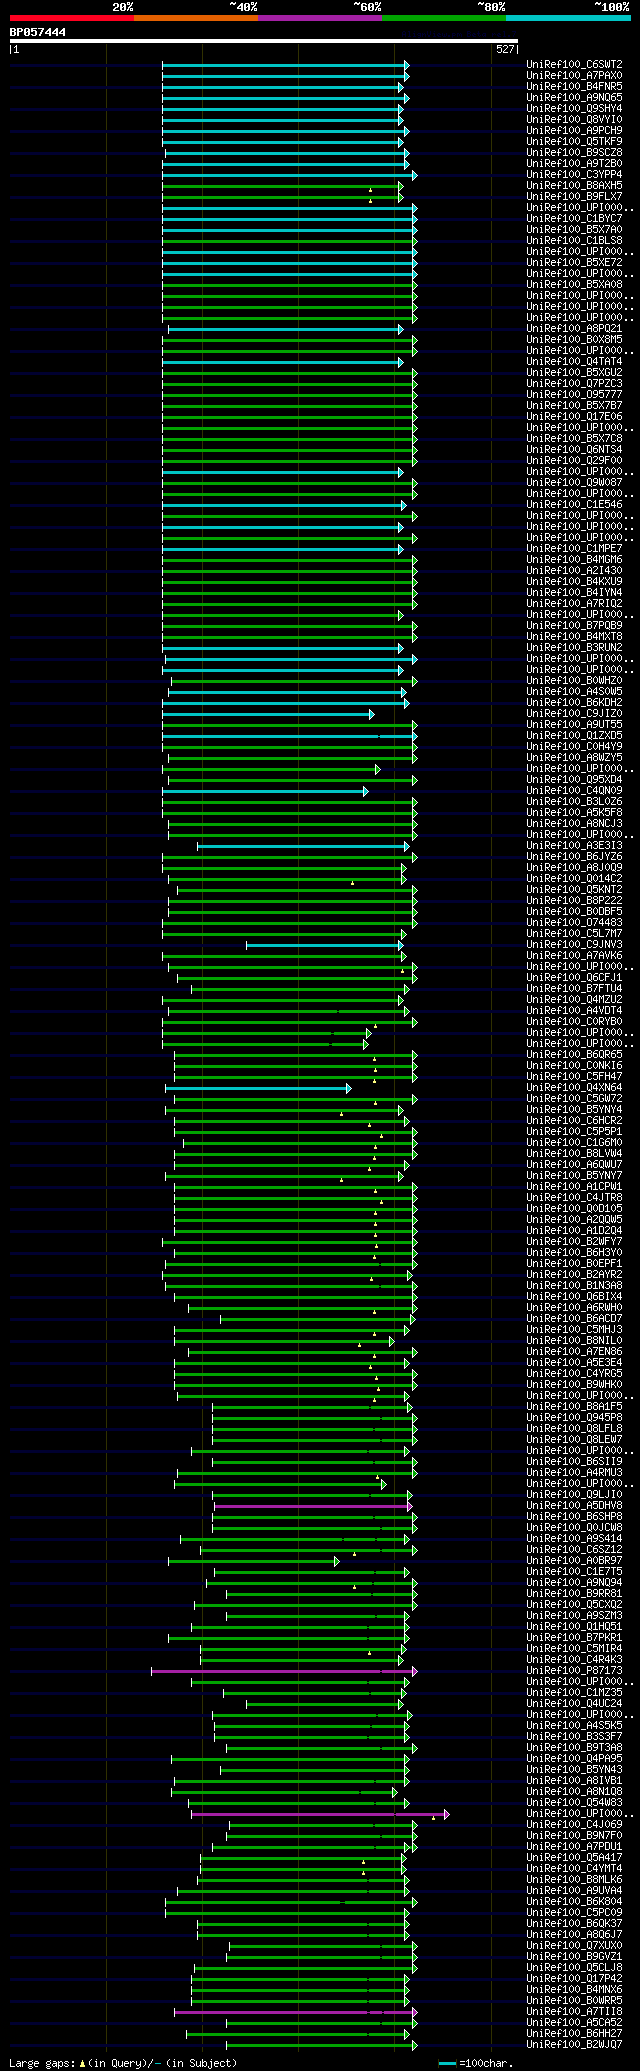Screen dimensions: 640x2071
Task: Click the red 20% identity legend bar
Action: [x=72, y=18]
